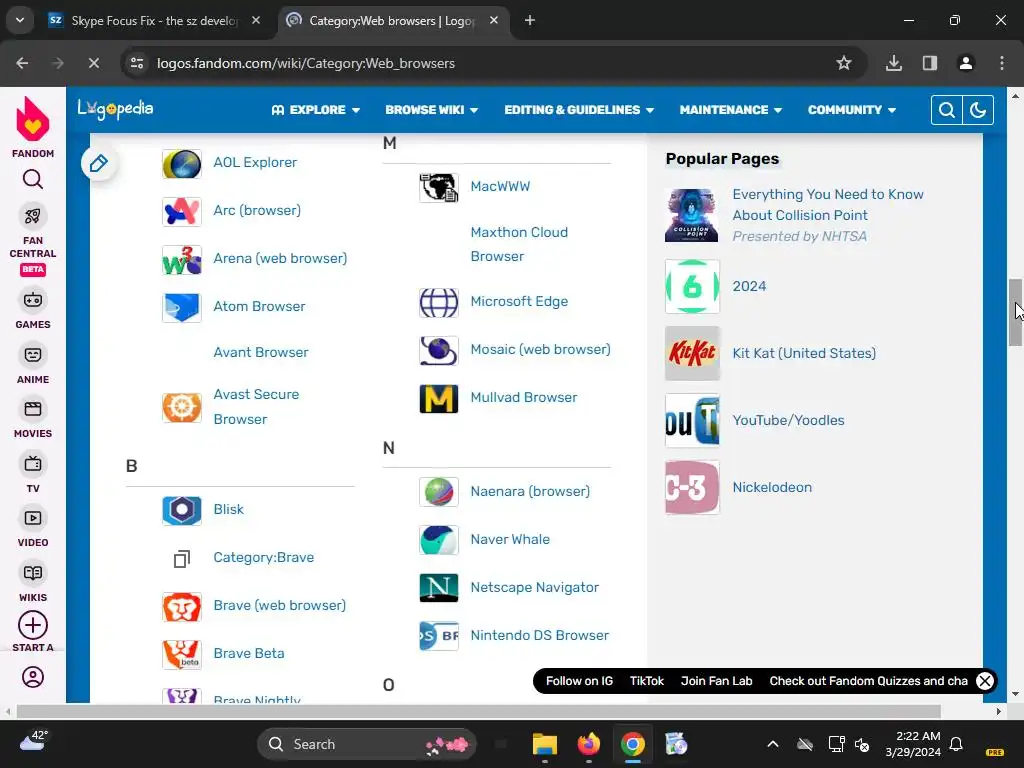
Task: Click the Netscape Navigator N logo thumbnail
Action: tap(438, 588)
